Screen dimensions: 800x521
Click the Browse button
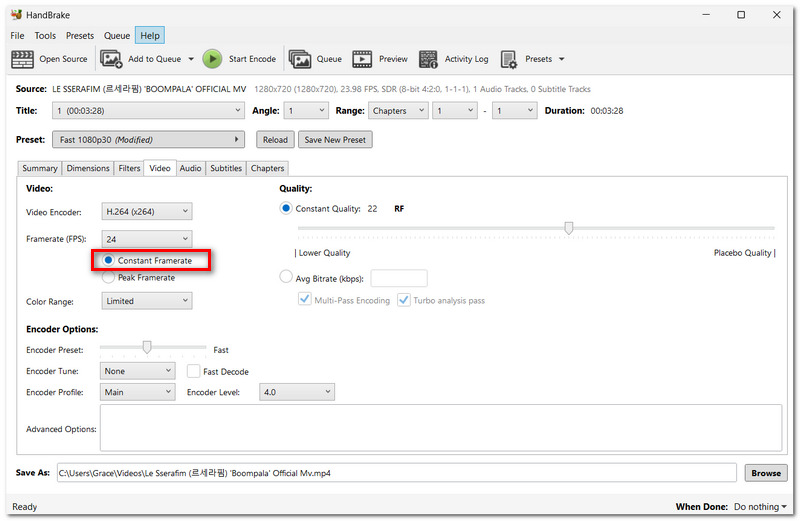click(766, 473)
